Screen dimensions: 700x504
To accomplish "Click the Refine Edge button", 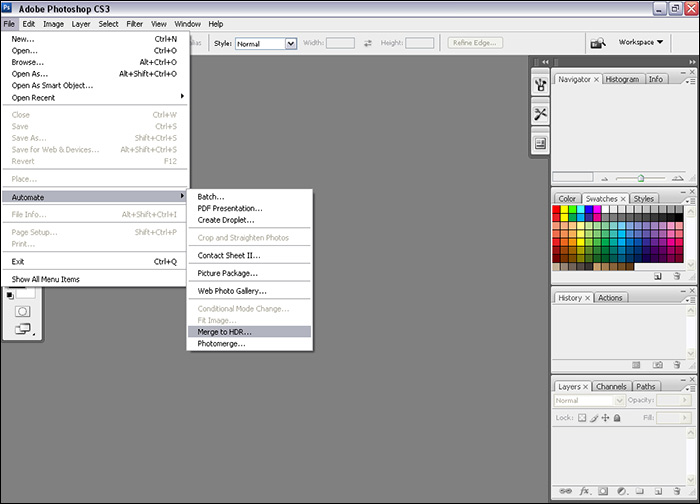I will tap(475, 43).
